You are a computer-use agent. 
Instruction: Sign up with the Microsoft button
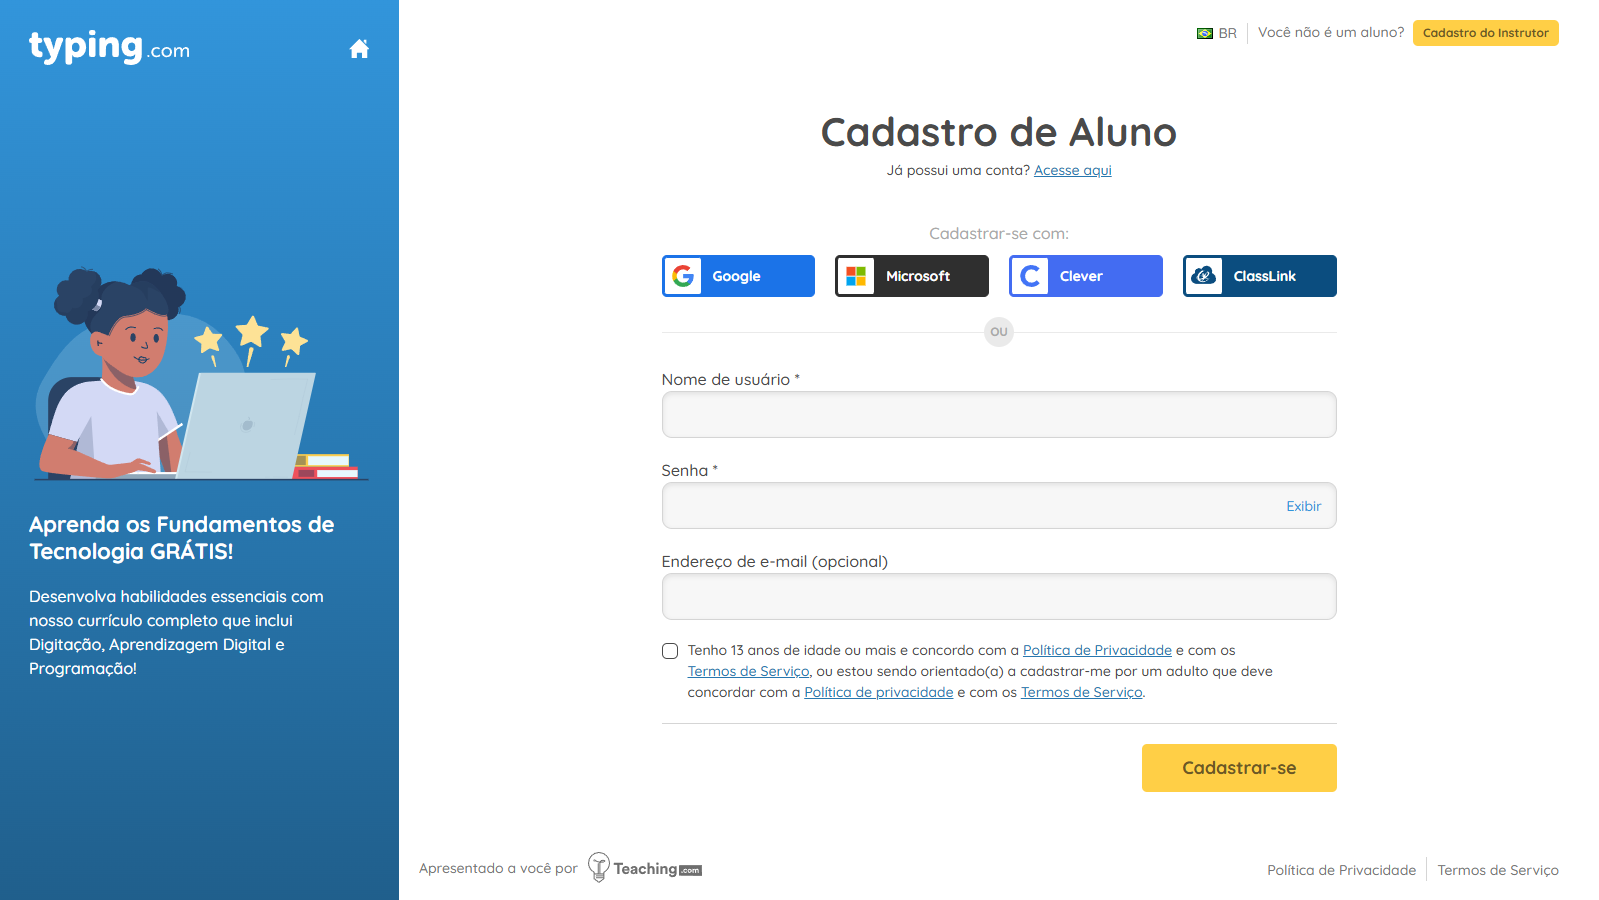(912, 276)
